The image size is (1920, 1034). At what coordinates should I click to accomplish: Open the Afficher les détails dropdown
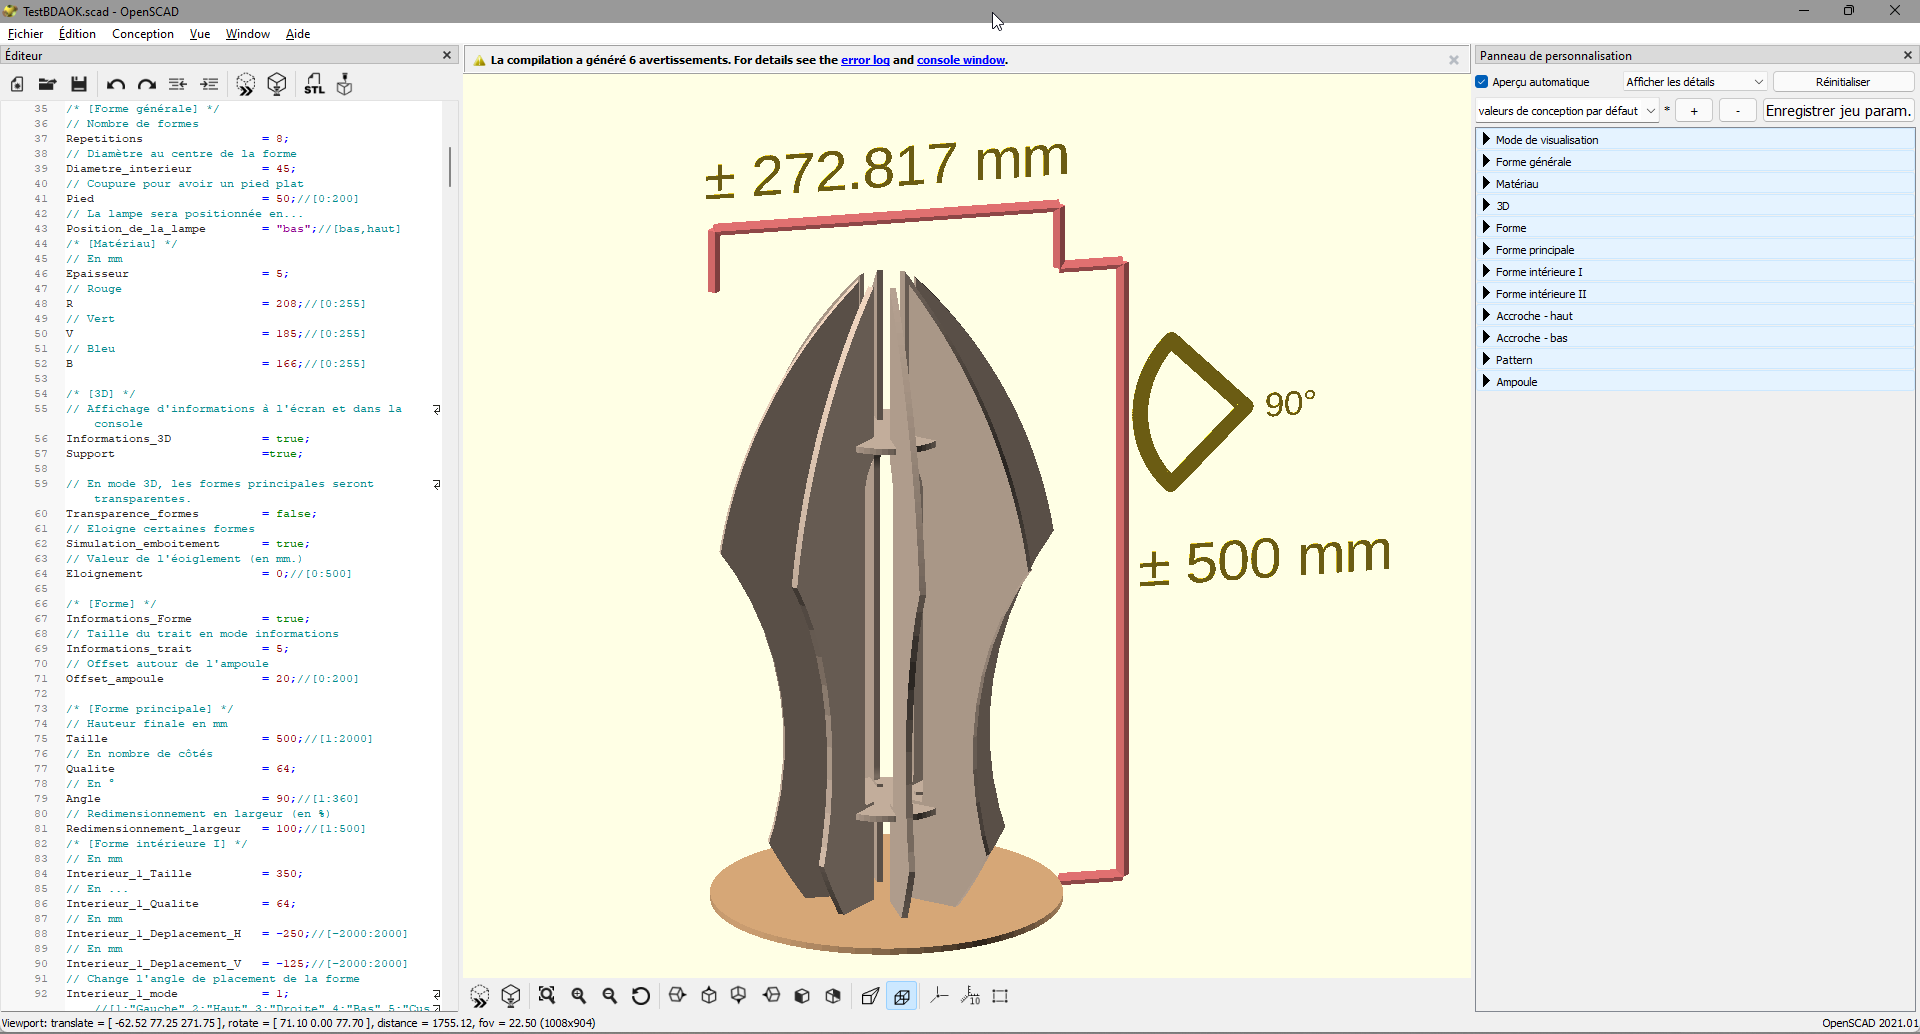(x=1694, y=82)
